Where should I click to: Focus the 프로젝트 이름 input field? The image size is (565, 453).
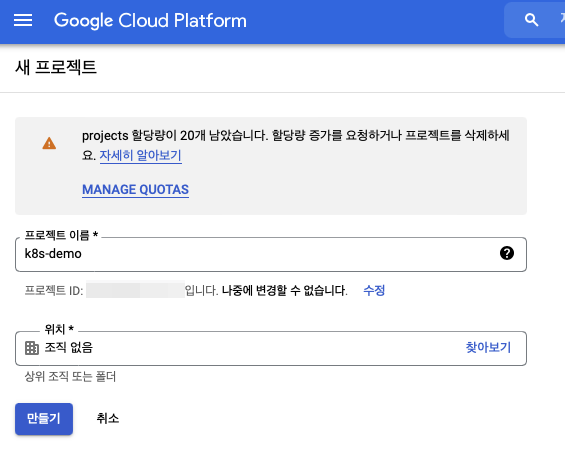271,254
